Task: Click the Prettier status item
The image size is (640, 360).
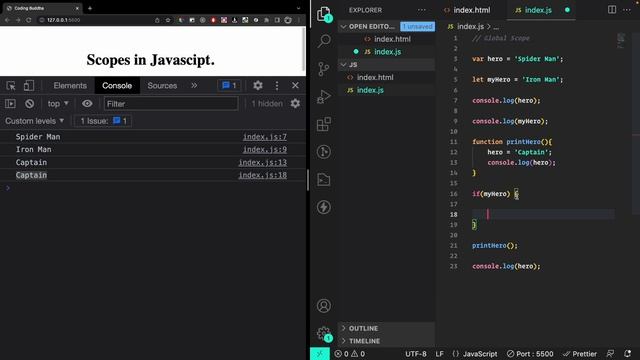Action: point(580,354)
